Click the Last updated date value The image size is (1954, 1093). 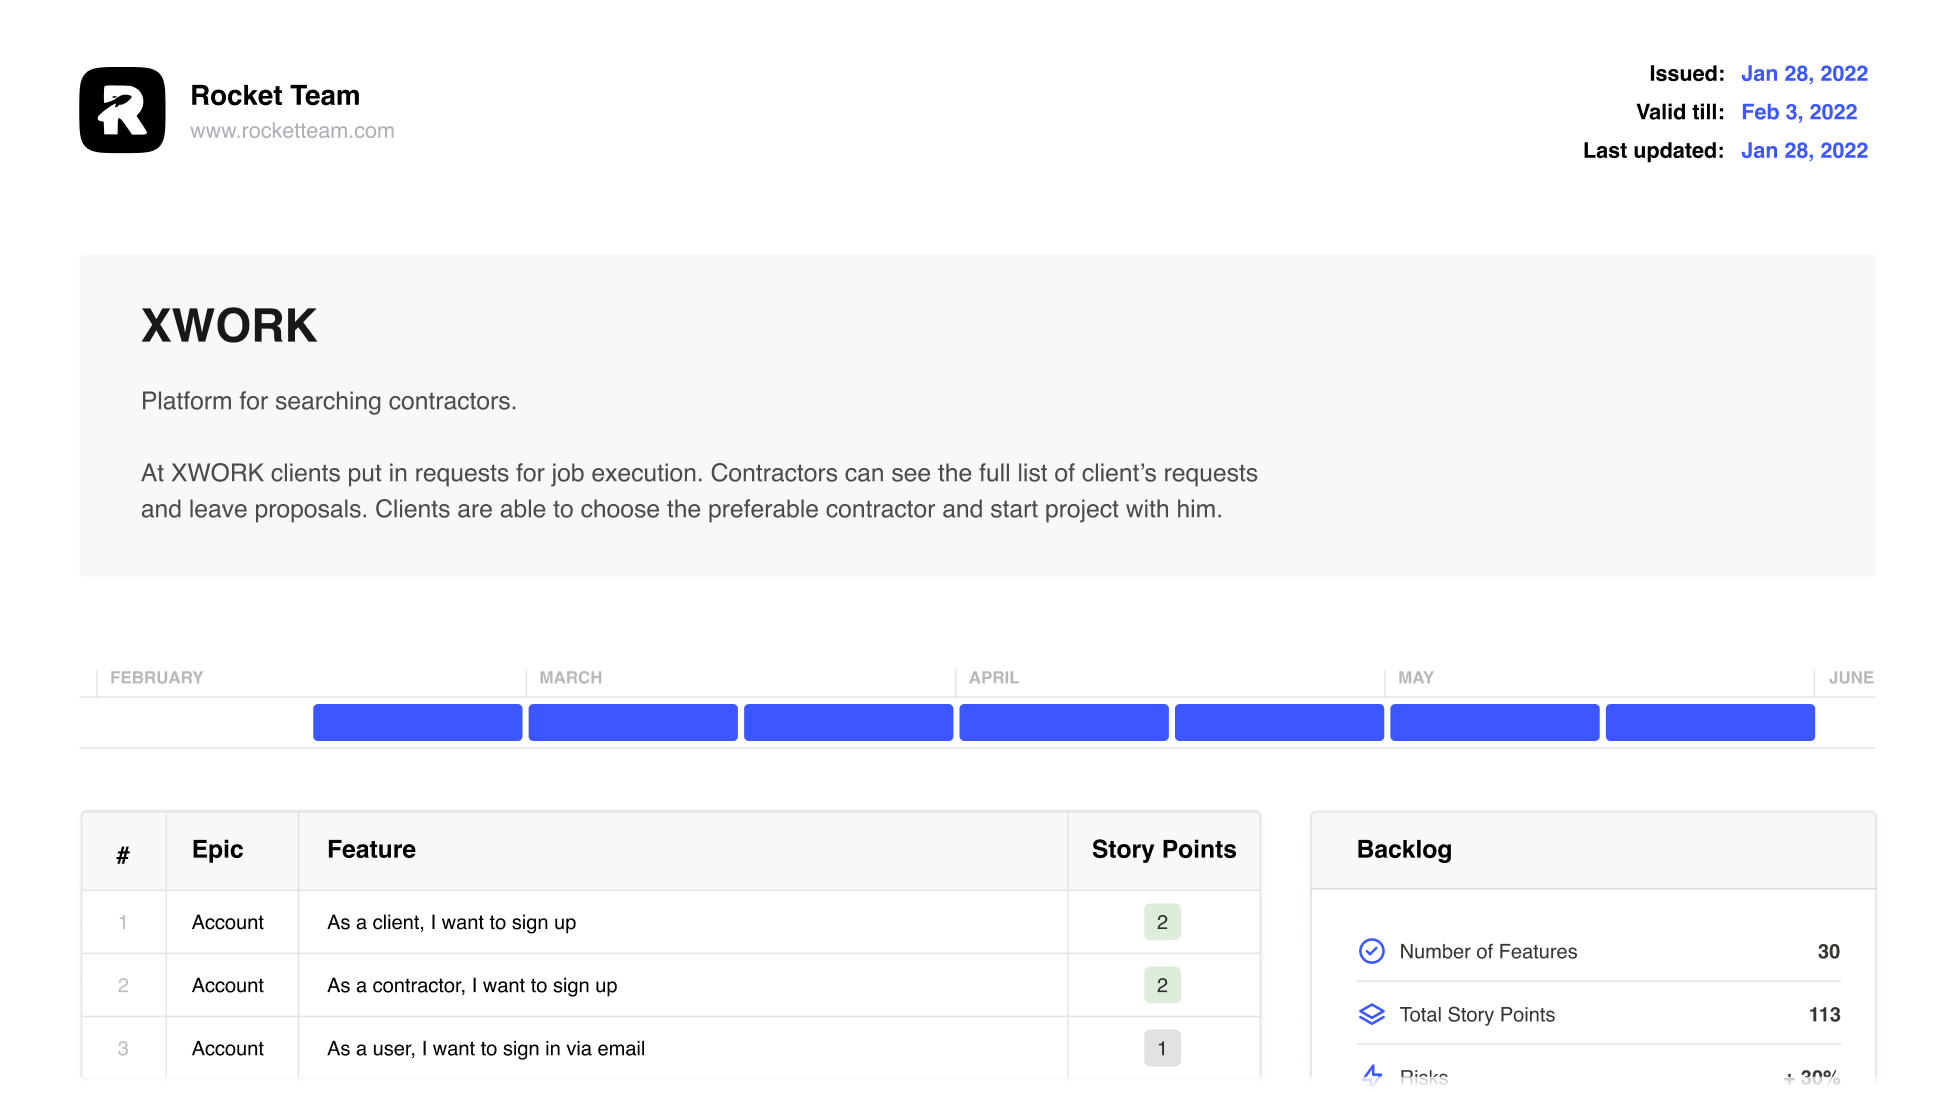pos(1803,151)
